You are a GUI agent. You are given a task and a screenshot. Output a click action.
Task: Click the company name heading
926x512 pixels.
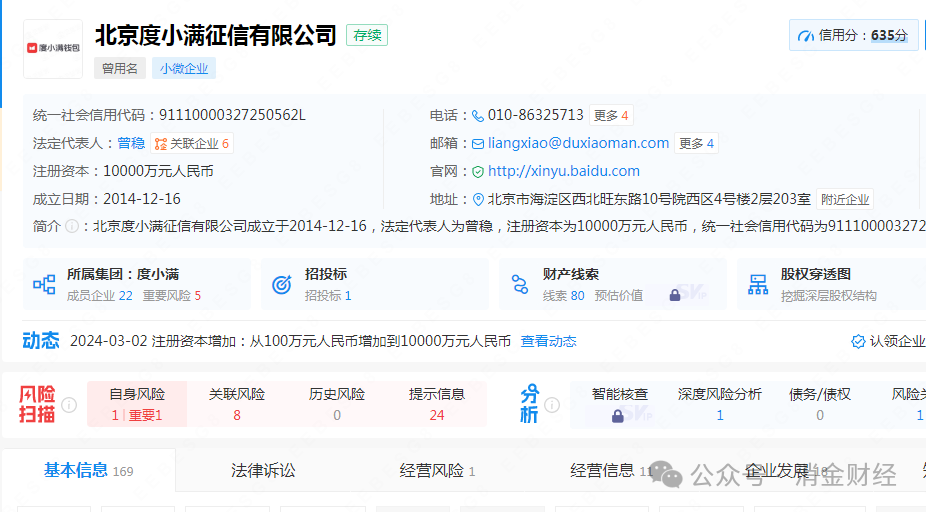[216, 35]
